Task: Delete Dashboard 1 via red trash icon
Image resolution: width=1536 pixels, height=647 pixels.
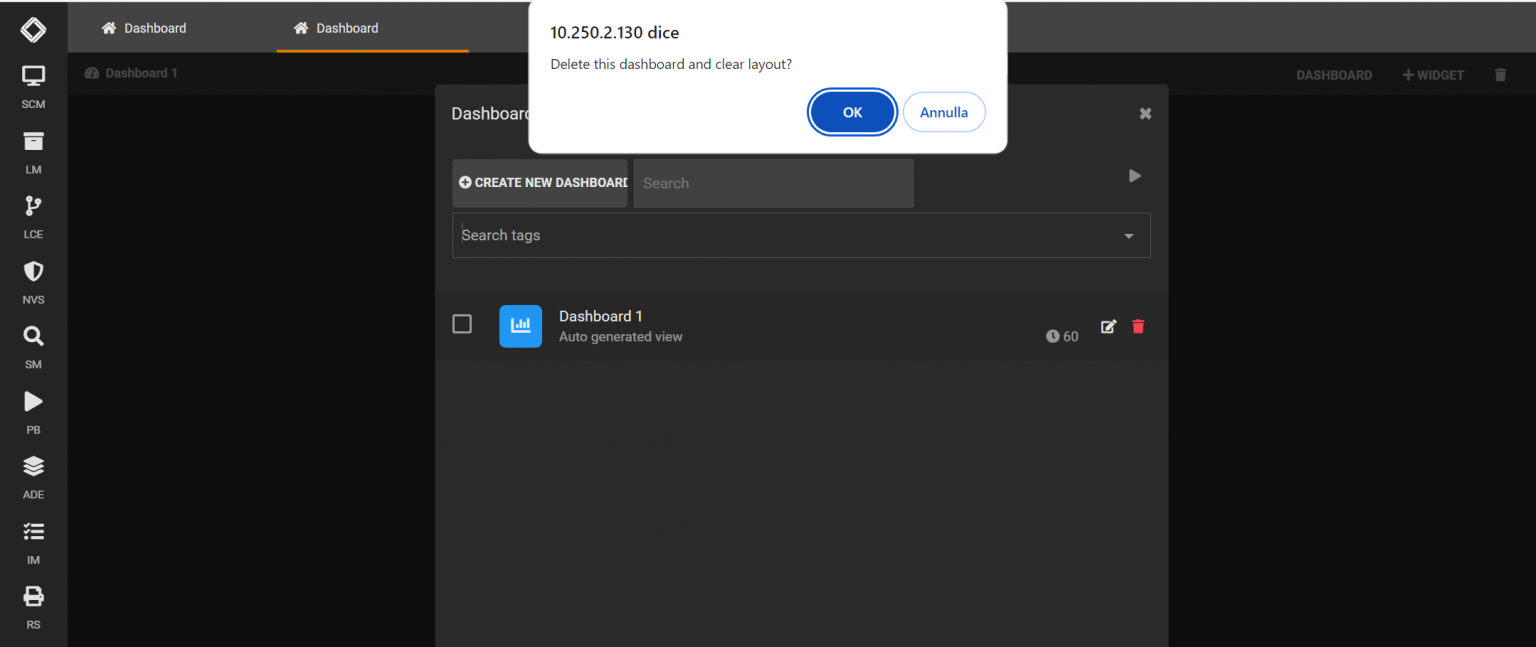Action: [x=1138, y=326]
